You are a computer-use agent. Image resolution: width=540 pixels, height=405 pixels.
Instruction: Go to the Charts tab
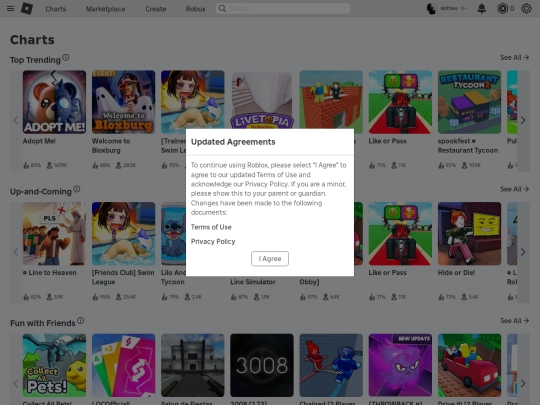point(56,9)
